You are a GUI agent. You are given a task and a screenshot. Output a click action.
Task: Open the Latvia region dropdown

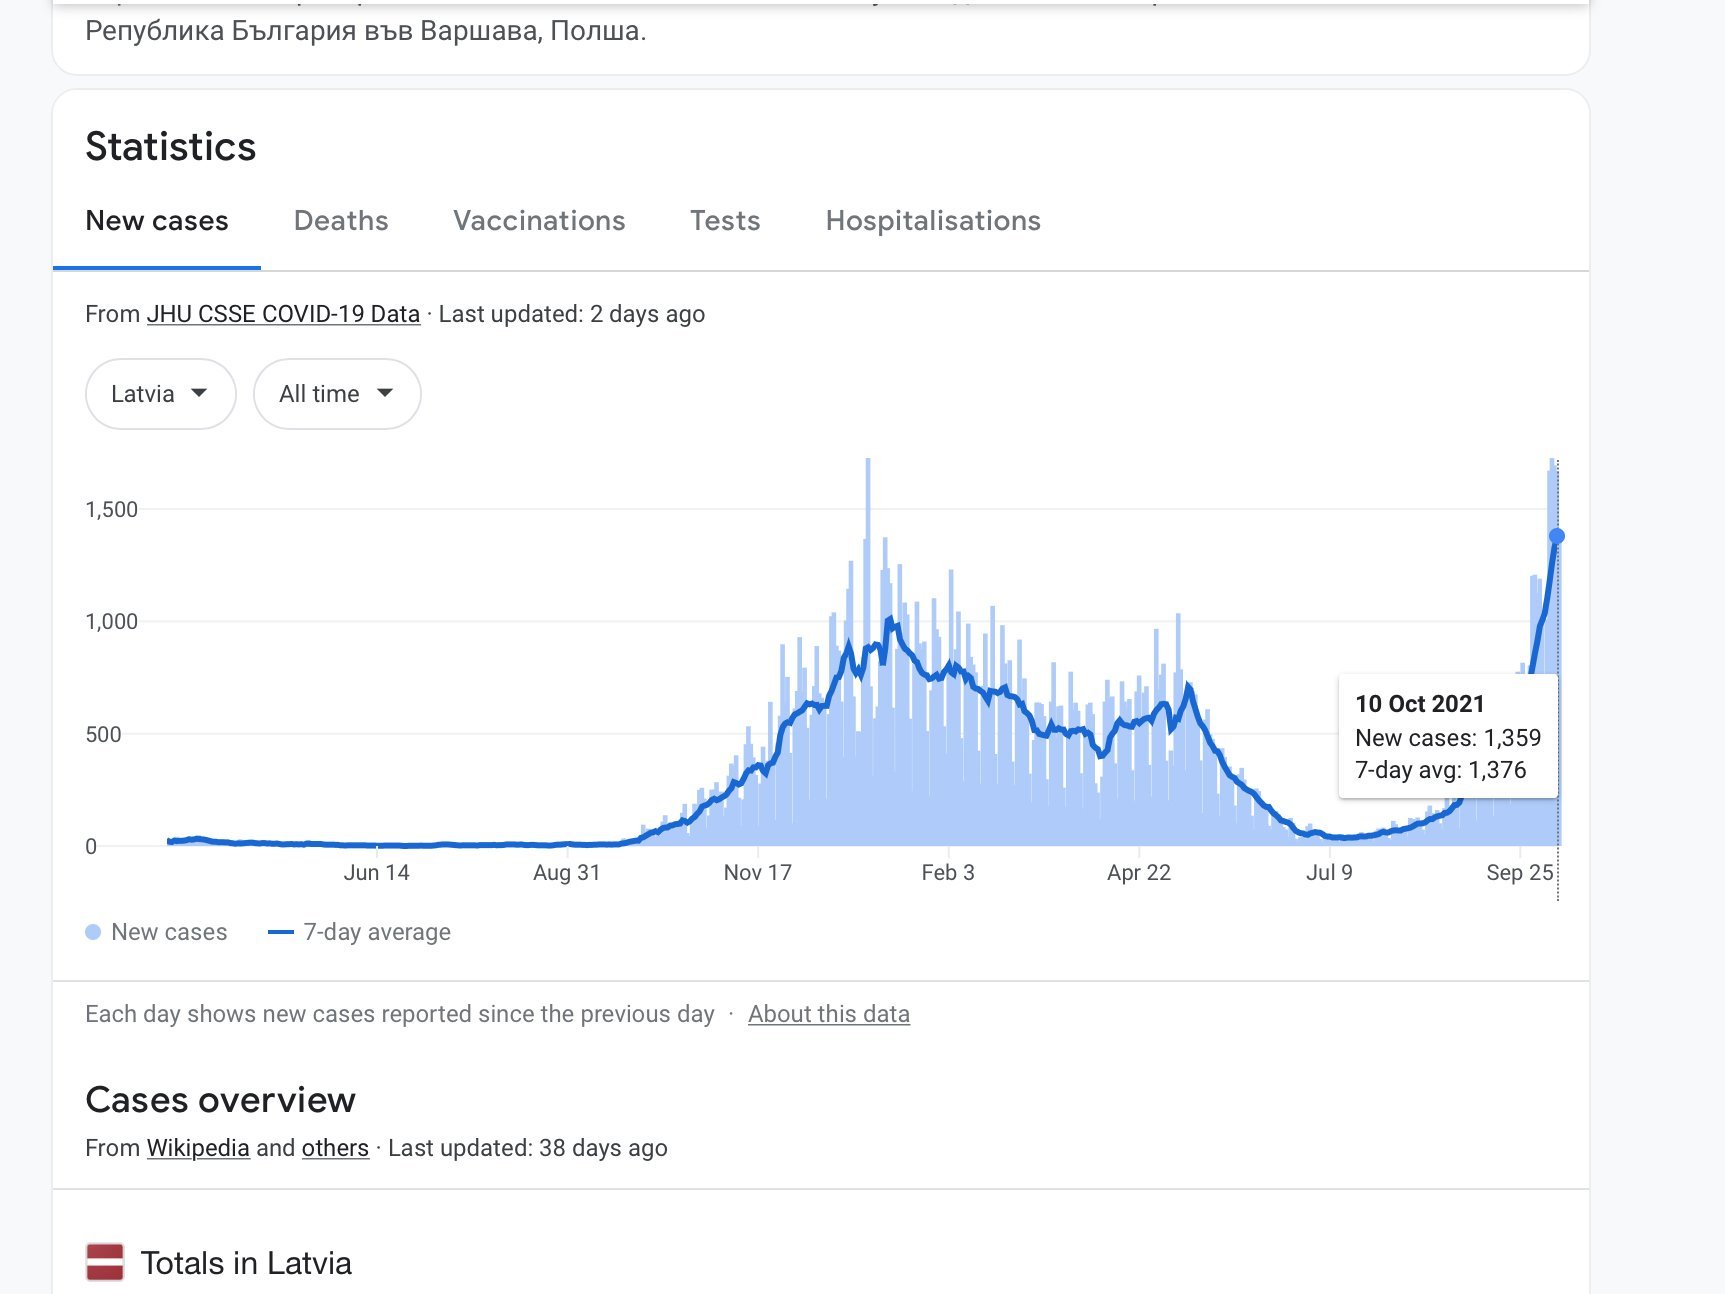[161, 394]
